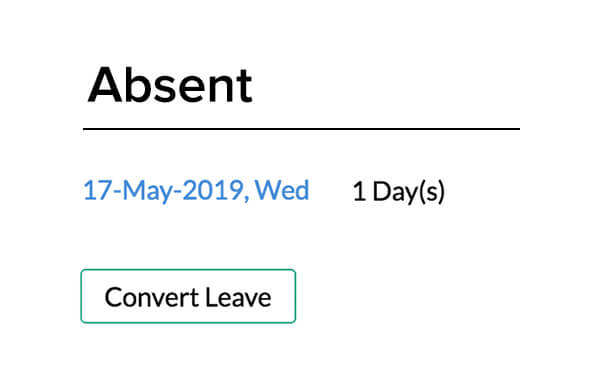Click the blue Wed date entry
This screenshot has height=390, width=600.
click(x=196, y=190)
